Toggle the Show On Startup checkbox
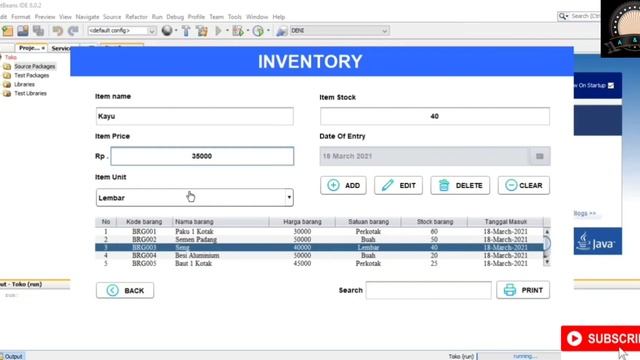This screenshot has width=640, height=360. click(x=611, y=85)
